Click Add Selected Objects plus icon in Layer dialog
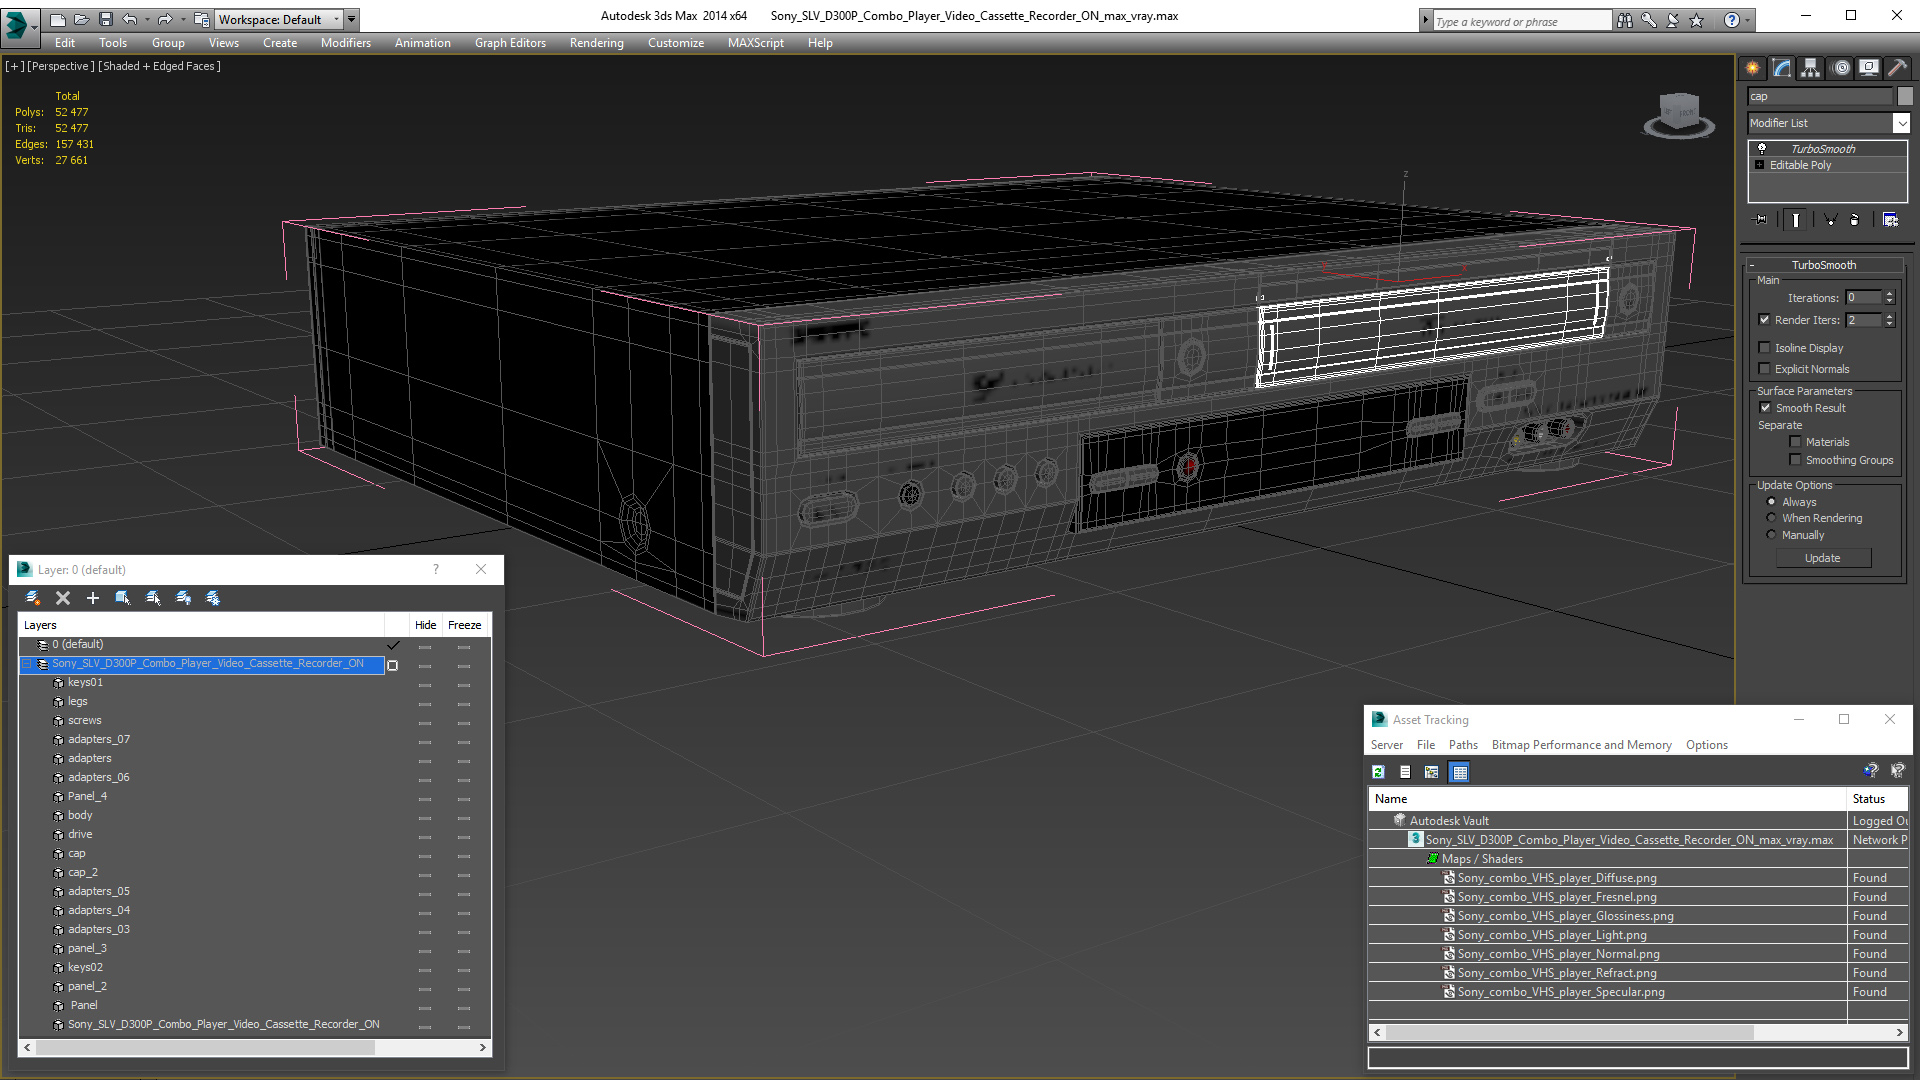The height and width of the screenshot is (1080, 1920). pyautogui.click(x=93, y=598)
